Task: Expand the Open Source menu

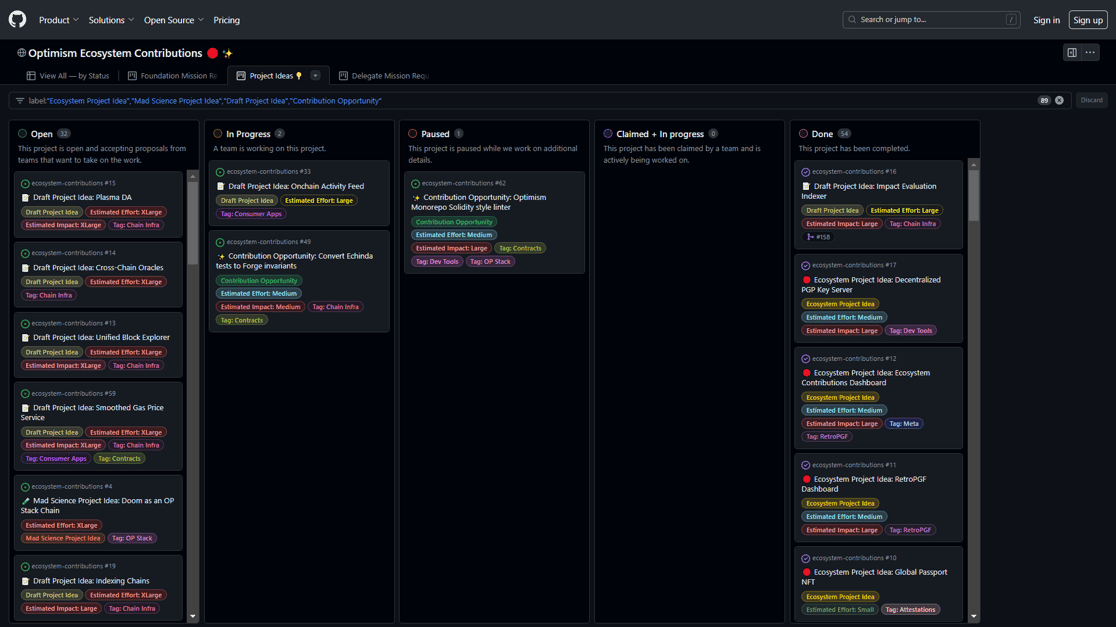Action: [174, 20]
